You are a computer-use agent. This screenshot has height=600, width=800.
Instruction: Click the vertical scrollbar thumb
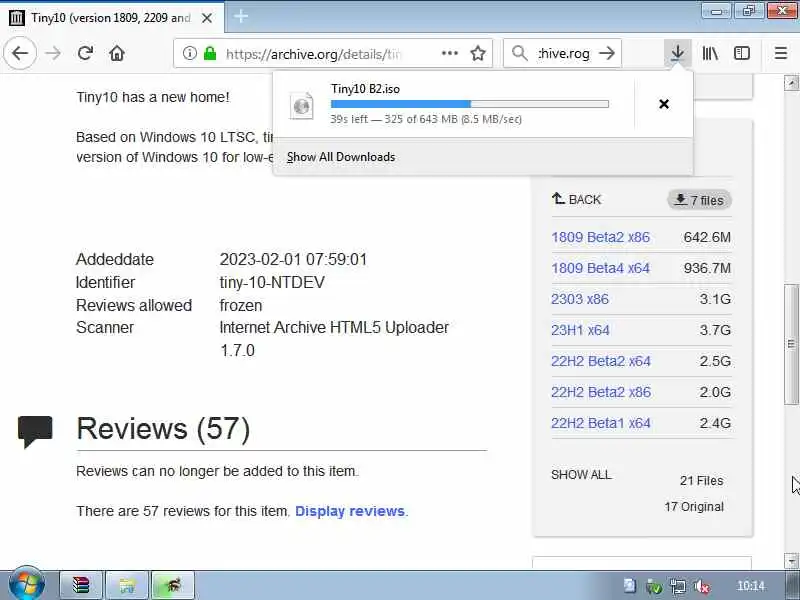coord(791,344)
